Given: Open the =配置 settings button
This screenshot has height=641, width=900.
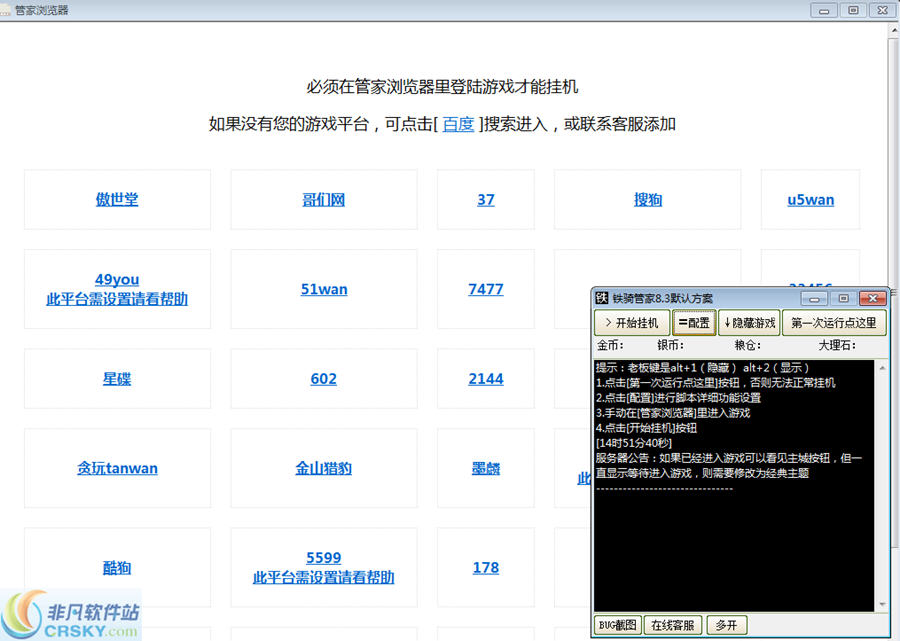Looking at the screenshot, I should pyautogui.click(x=694, y=323).
